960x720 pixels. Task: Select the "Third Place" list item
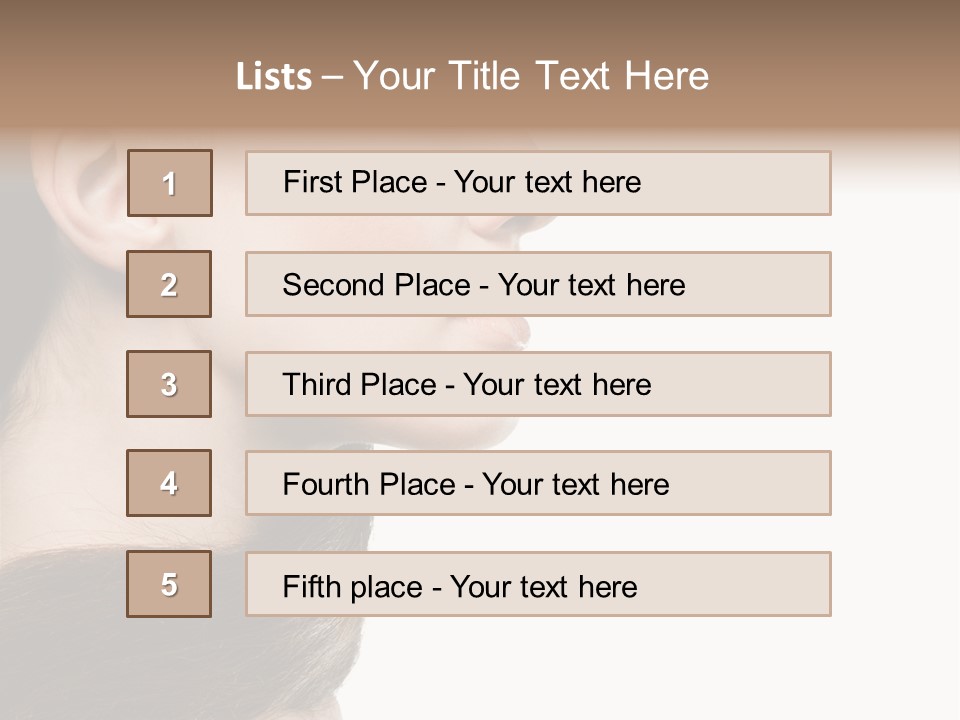[538, 384]
